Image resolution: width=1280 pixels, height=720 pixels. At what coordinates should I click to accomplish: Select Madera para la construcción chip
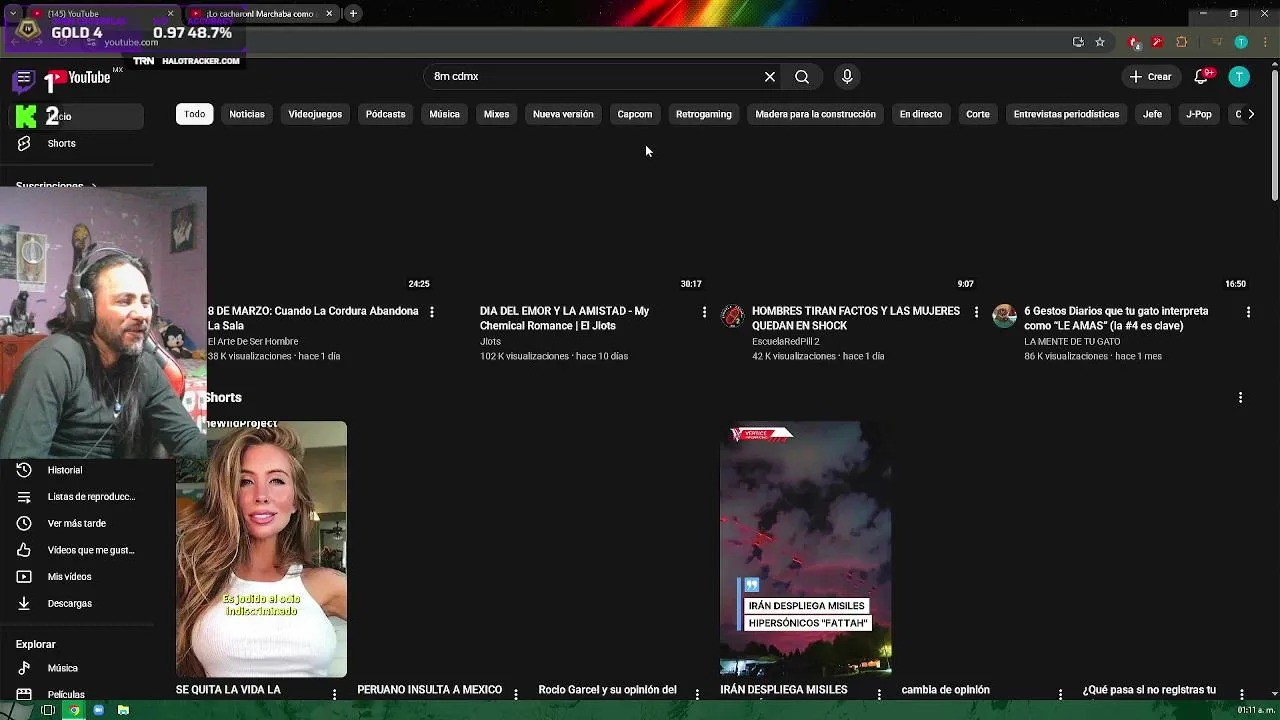point(815,114)
